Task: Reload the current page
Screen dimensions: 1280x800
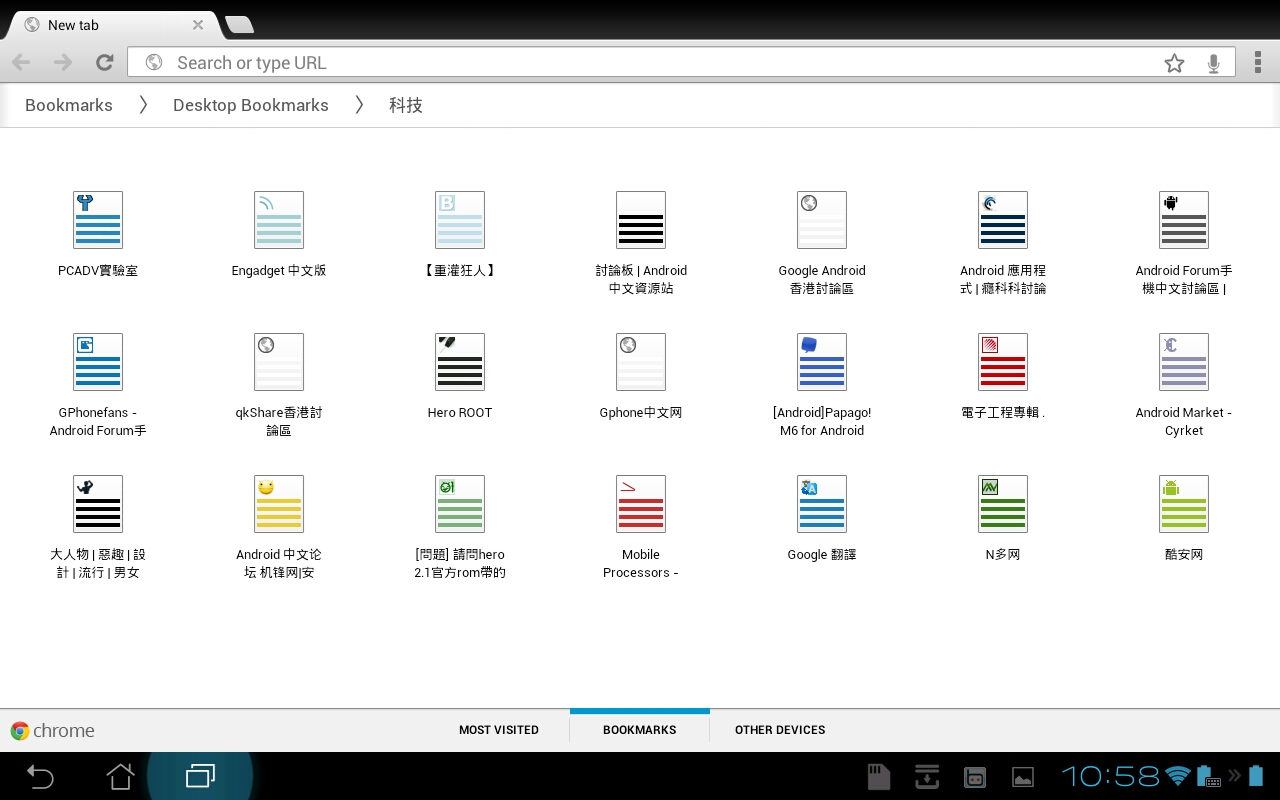Action: click(104, 63)
